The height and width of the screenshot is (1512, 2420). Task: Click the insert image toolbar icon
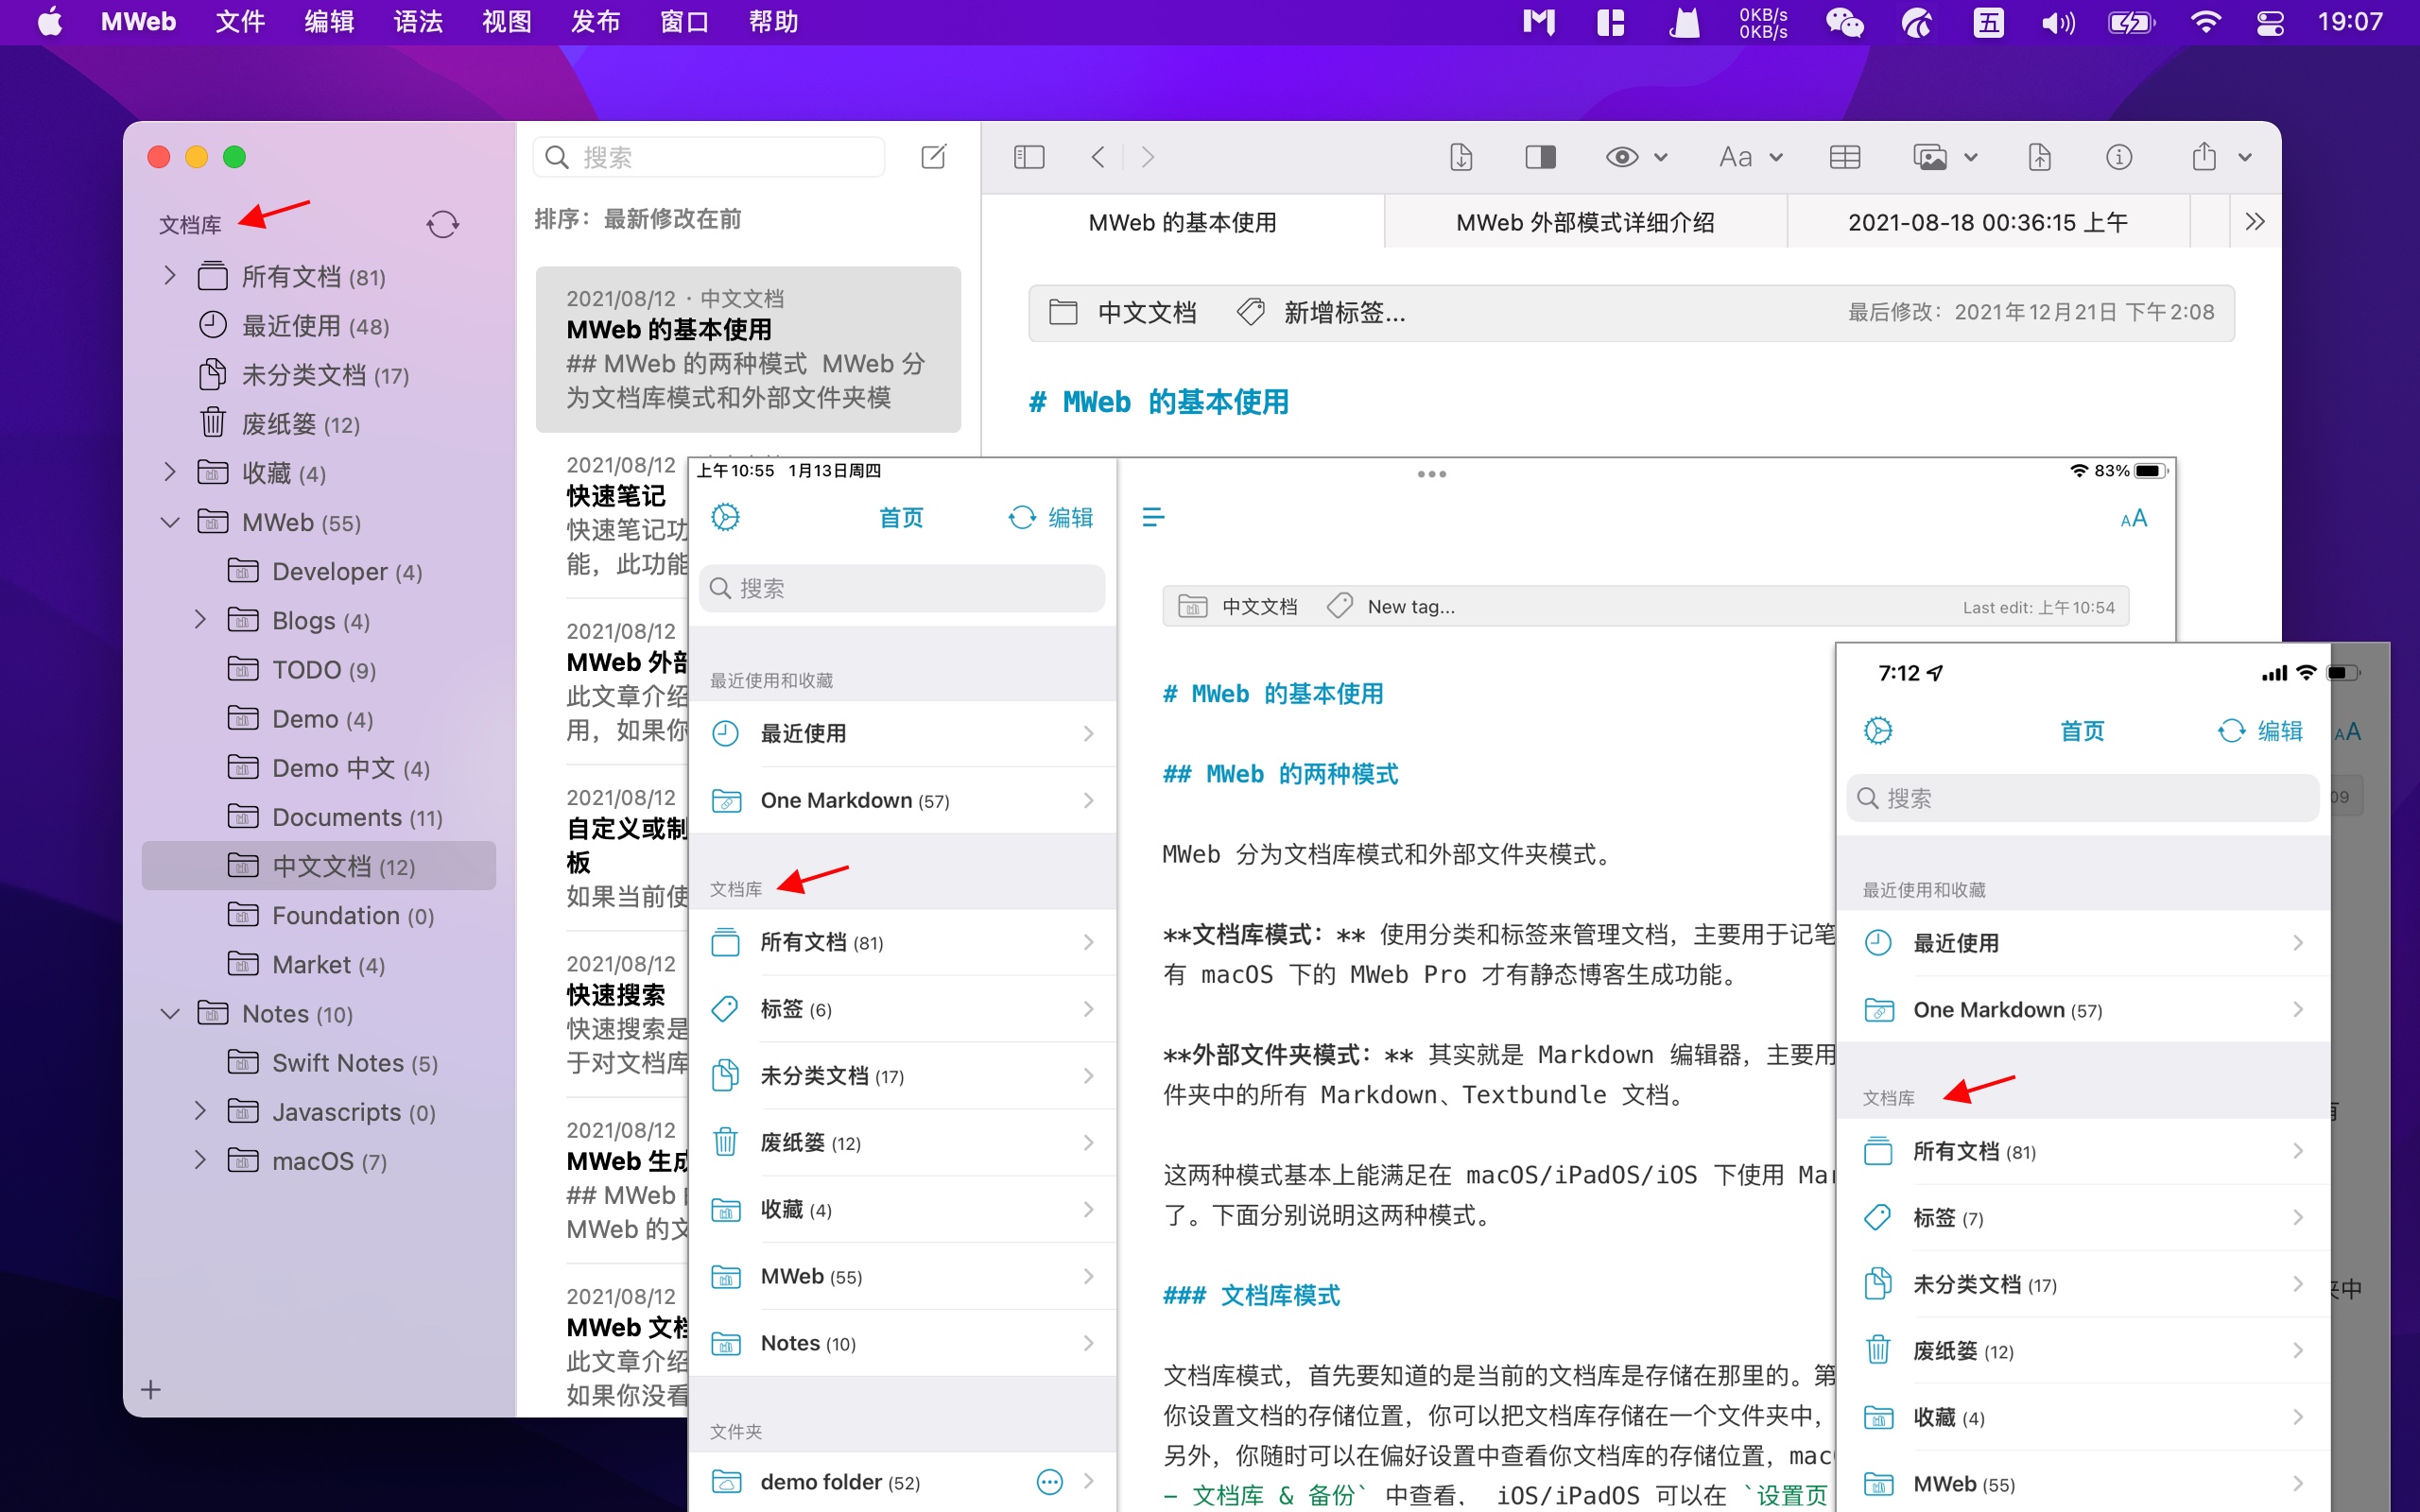(1930, 157)
